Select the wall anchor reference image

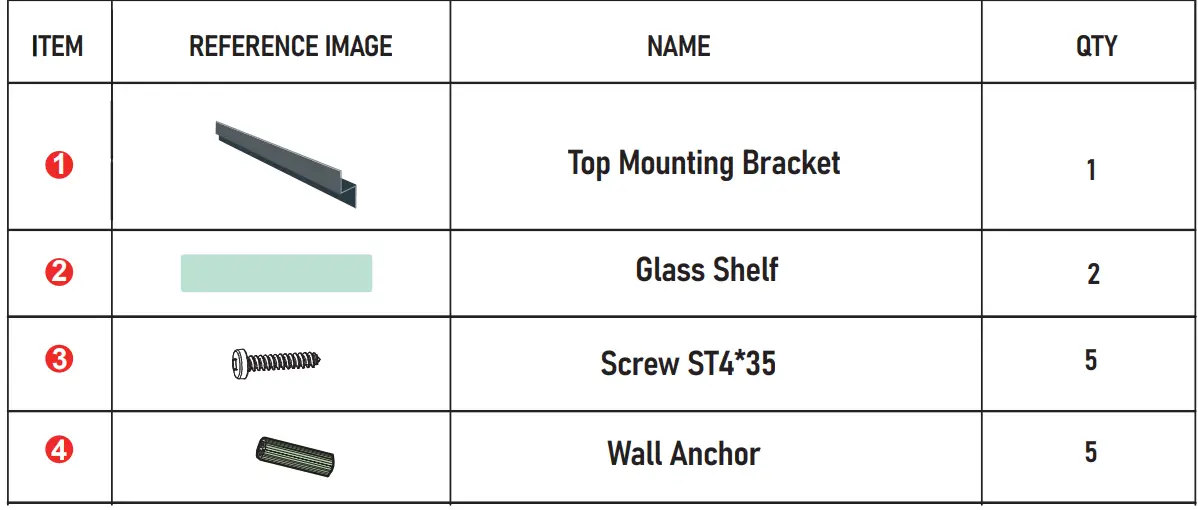pyautogui.click(x=297, y=455)
